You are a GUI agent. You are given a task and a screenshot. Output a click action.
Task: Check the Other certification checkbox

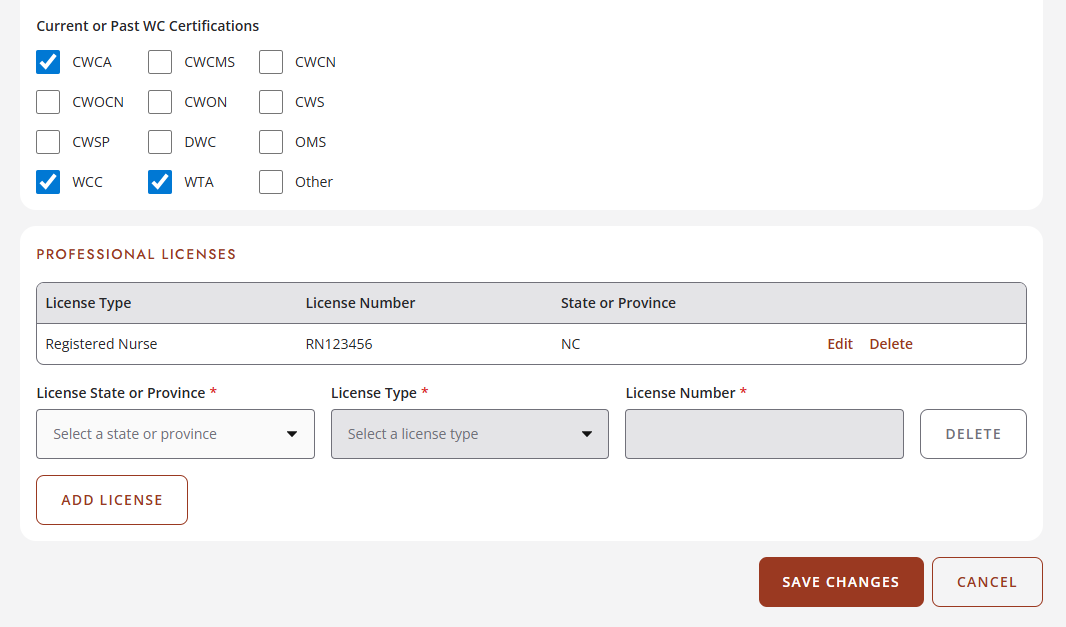(x=271, y=182)
